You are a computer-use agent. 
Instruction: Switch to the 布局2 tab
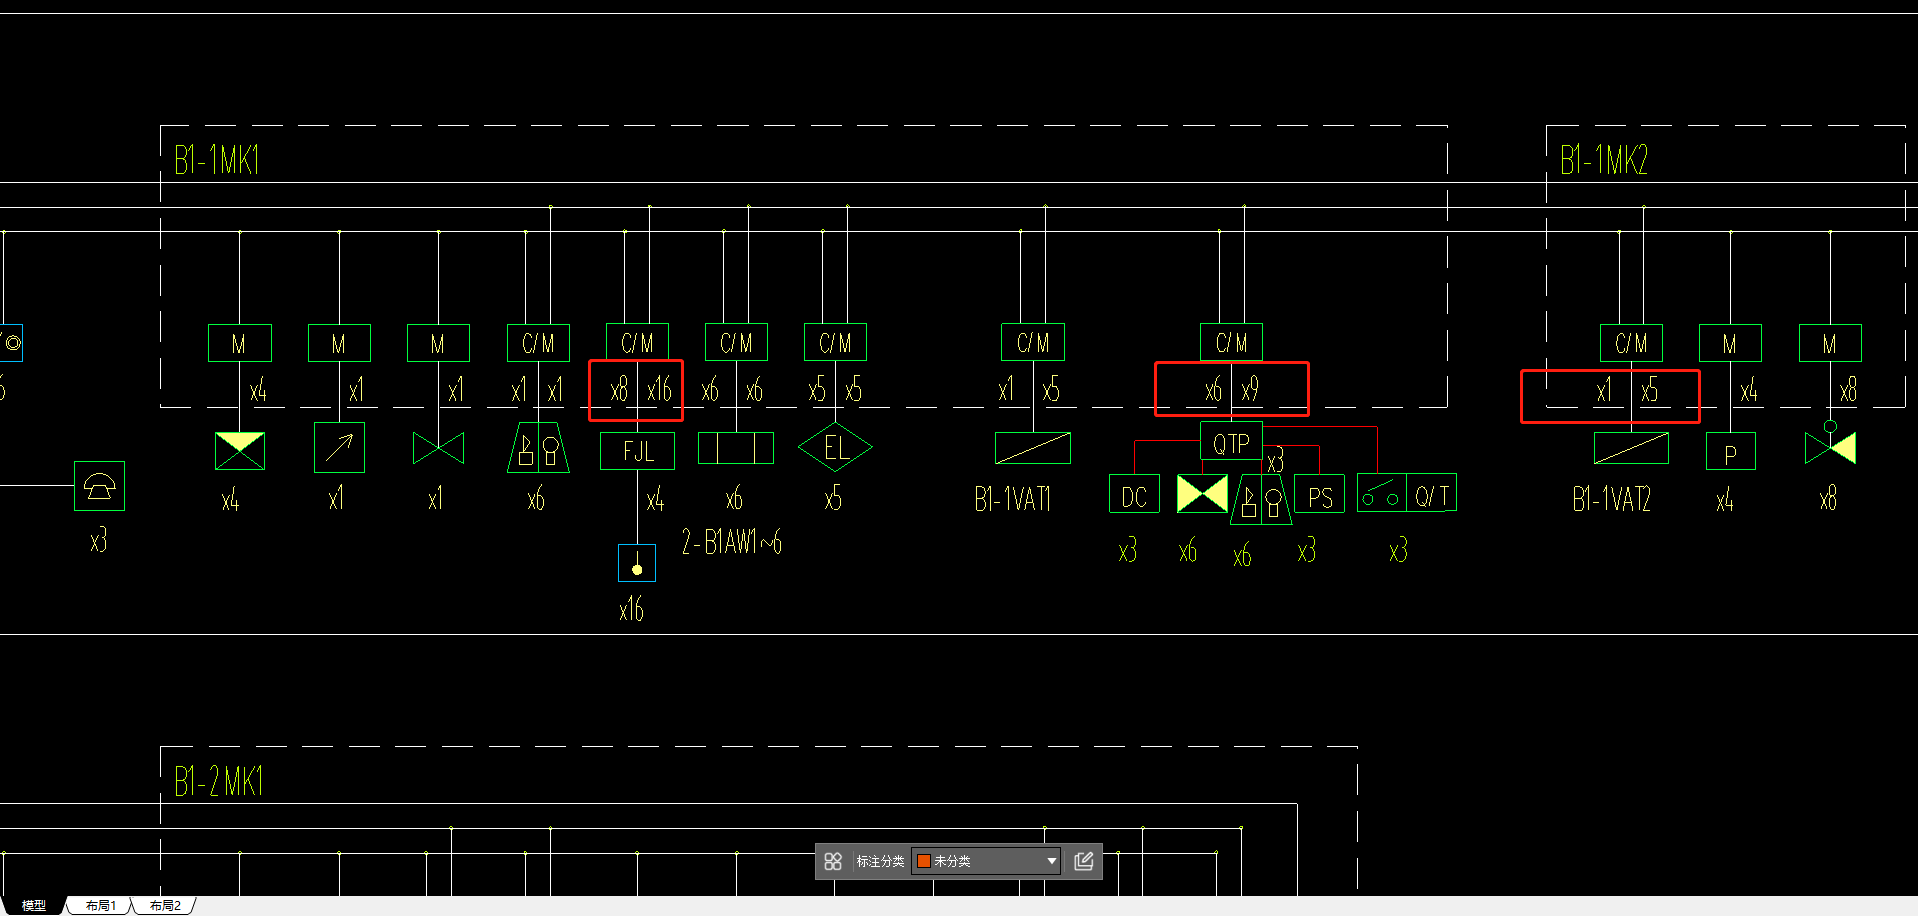(x=165, y=905)
